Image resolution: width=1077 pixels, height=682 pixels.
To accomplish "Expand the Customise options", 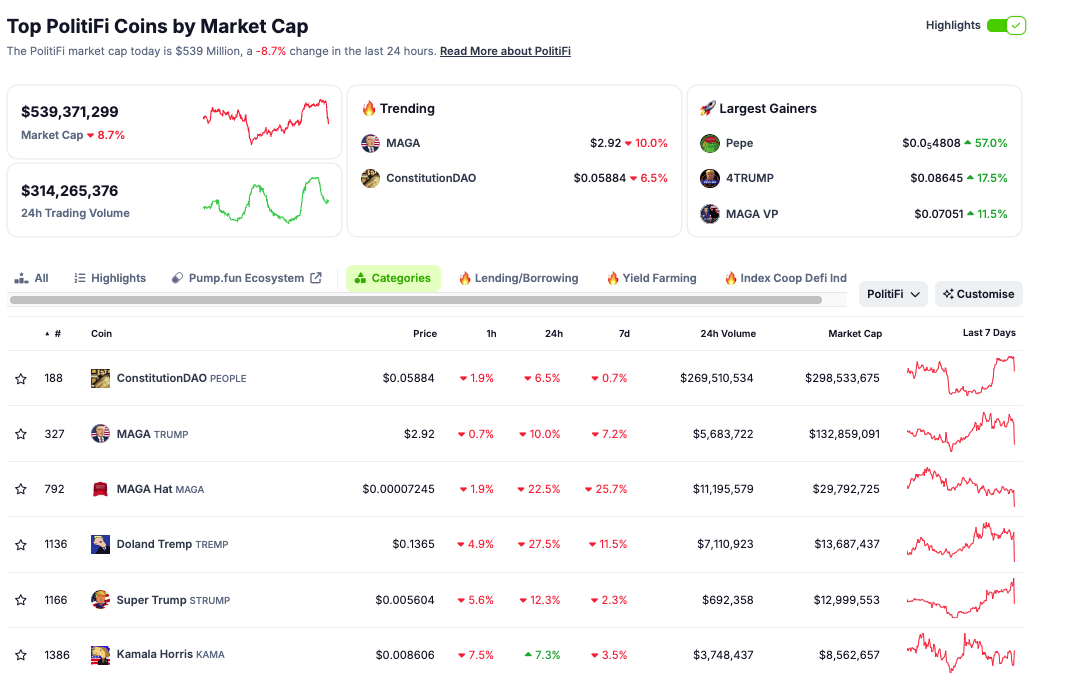I will pyautogui.click(x=977, y=293).
